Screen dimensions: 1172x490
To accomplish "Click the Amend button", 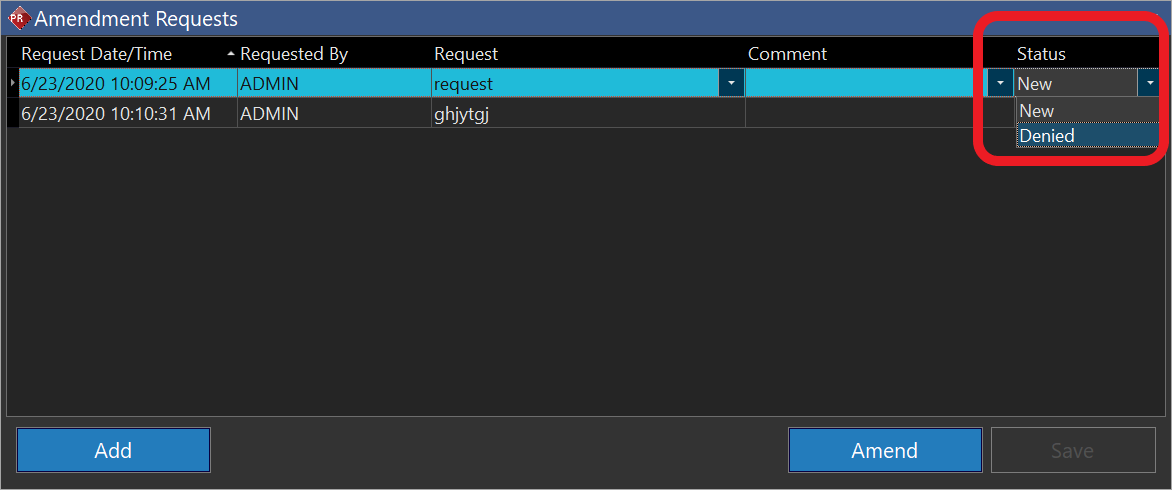I will click(885, 450).
